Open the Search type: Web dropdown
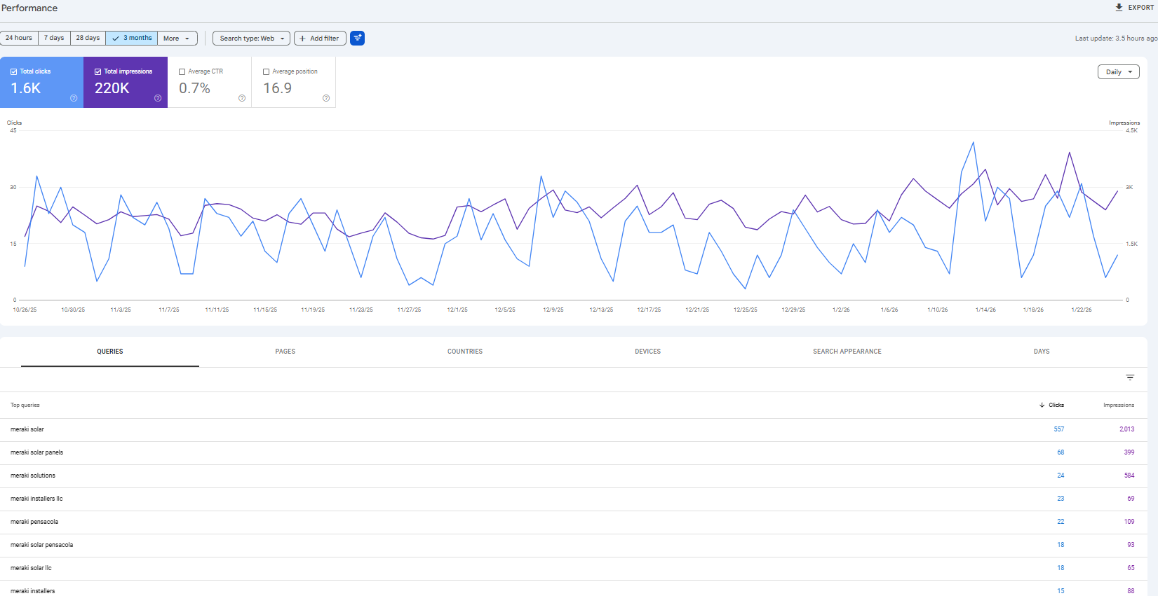Screen dimensions: 1158x596 [251, 38]
